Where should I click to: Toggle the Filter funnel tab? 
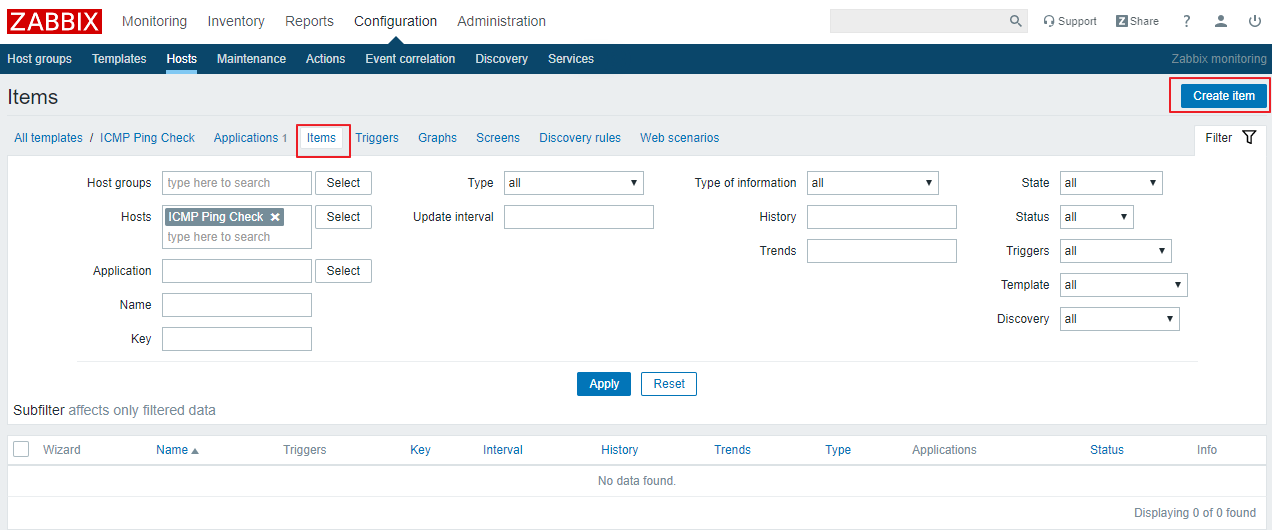coord(1230,138)
